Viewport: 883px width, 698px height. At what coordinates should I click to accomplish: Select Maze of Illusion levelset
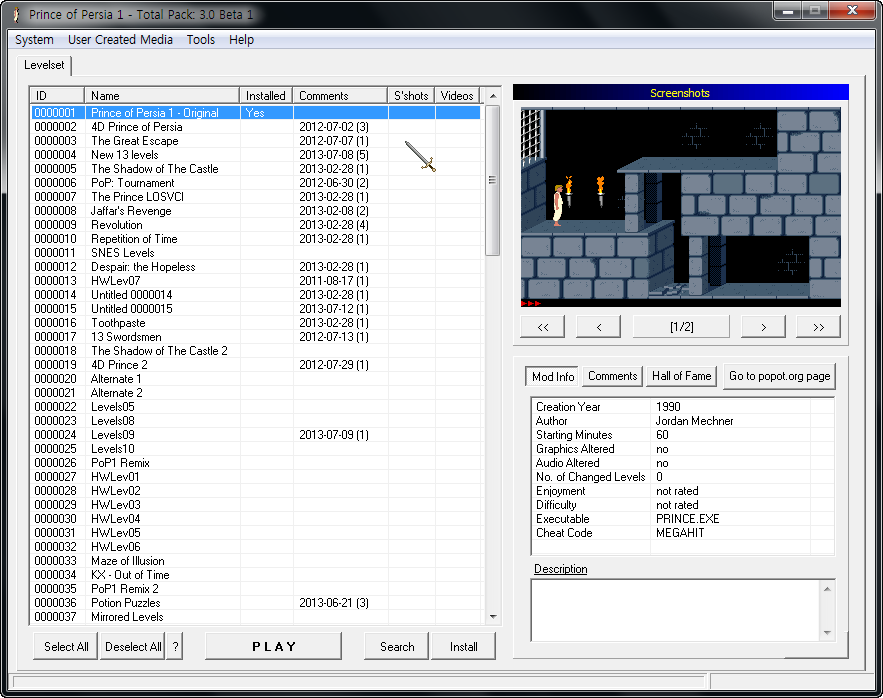pos(256,561)
